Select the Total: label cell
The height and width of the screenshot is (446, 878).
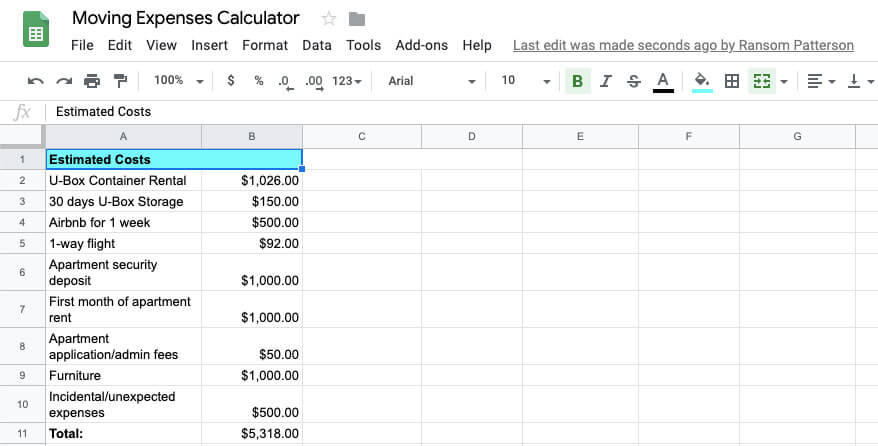pos(123,434)
